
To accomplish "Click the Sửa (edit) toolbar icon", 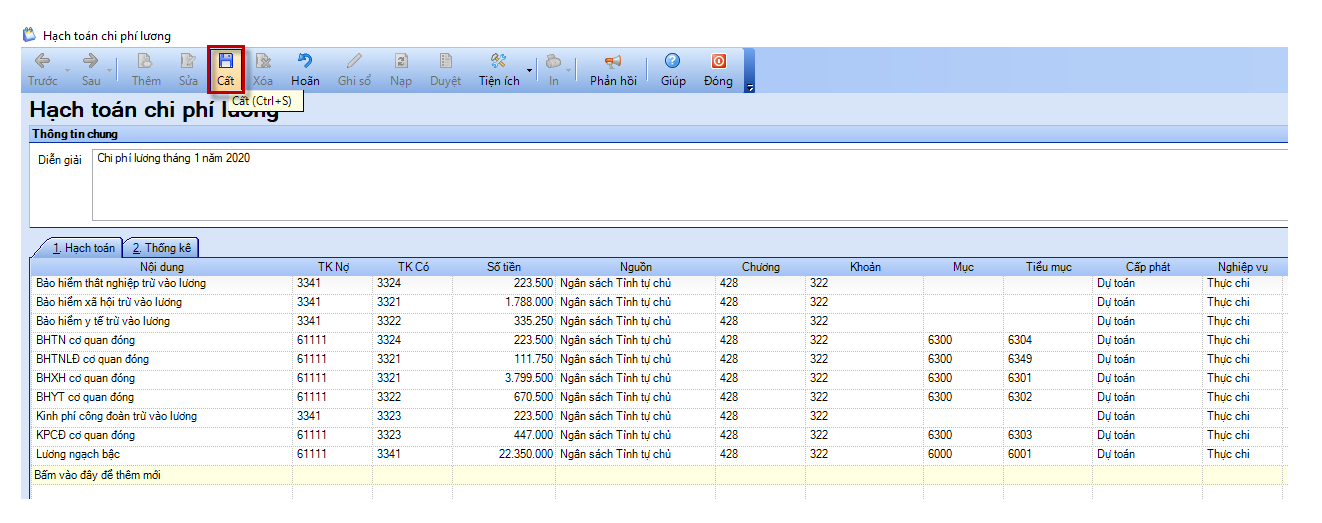I will [188, 61].
